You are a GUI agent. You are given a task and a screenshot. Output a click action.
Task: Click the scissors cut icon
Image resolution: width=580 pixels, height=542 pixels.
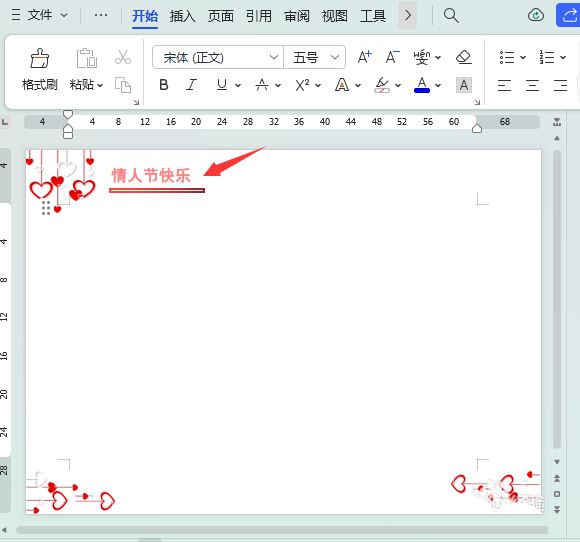(123, 57)
